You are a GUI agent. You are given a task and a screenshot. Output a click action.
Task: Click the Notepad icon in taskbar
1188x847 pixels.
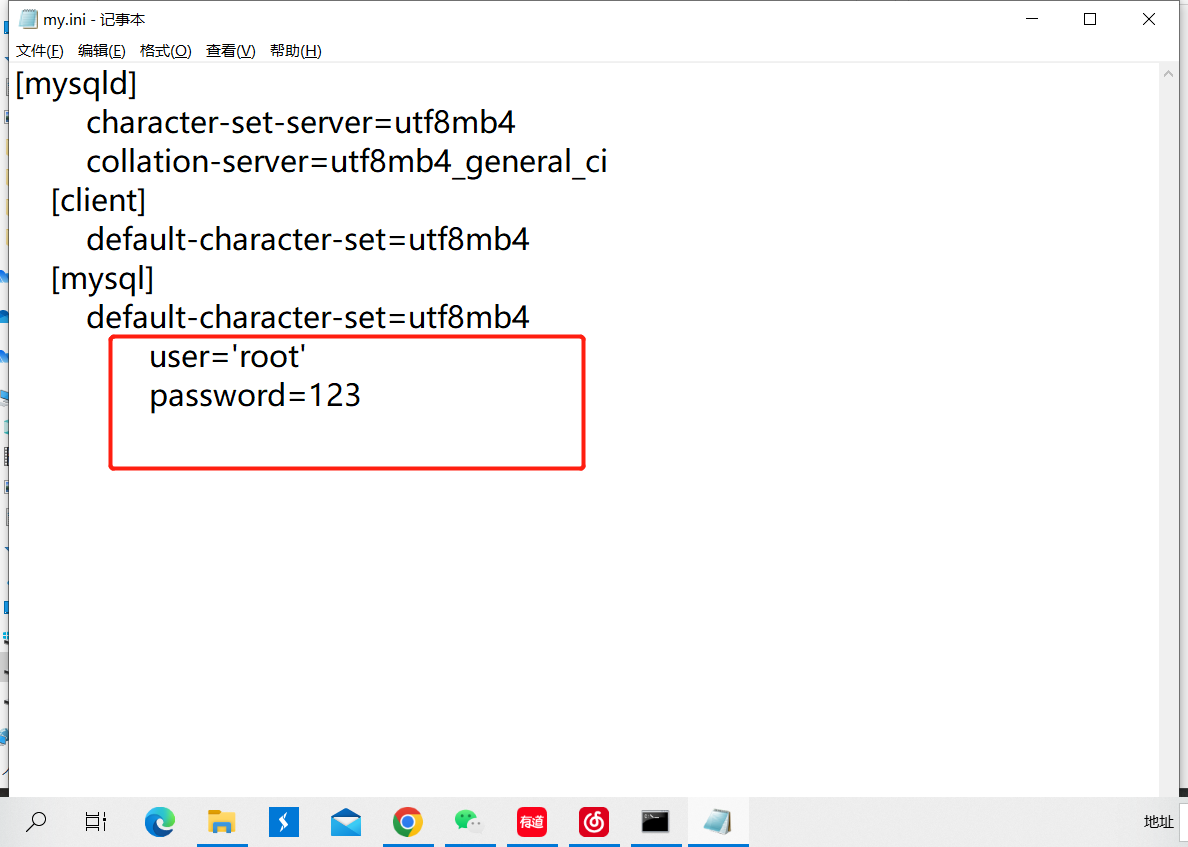[717, 822]
